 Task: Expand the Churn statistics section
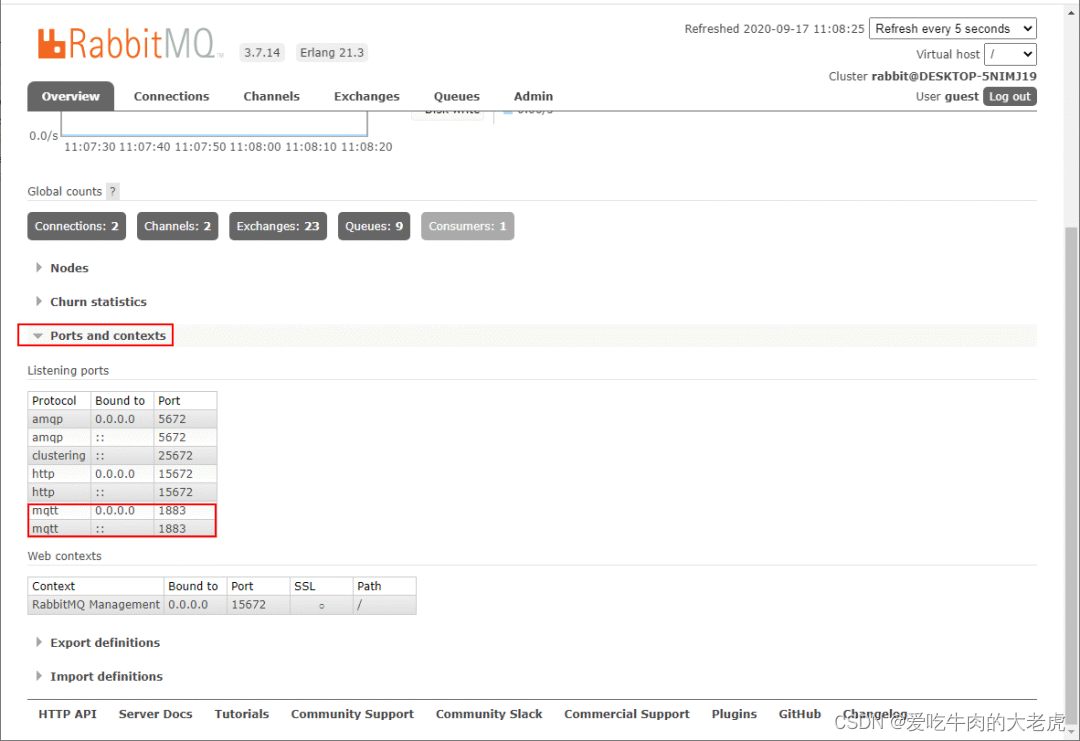point(98,302)
